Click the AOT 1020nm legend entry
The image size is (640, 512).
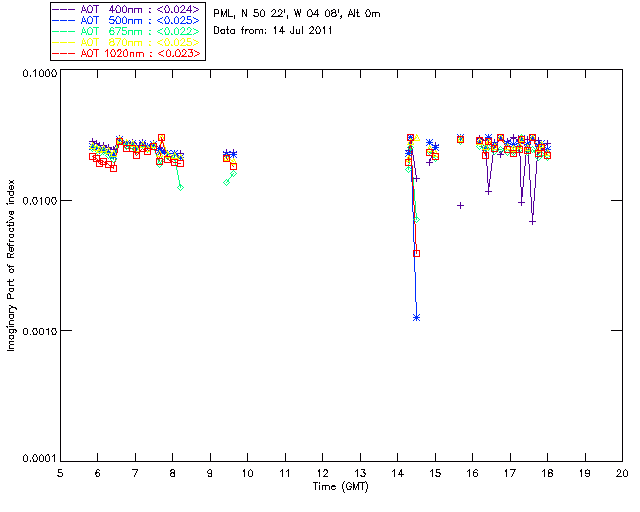coord(127,53)
